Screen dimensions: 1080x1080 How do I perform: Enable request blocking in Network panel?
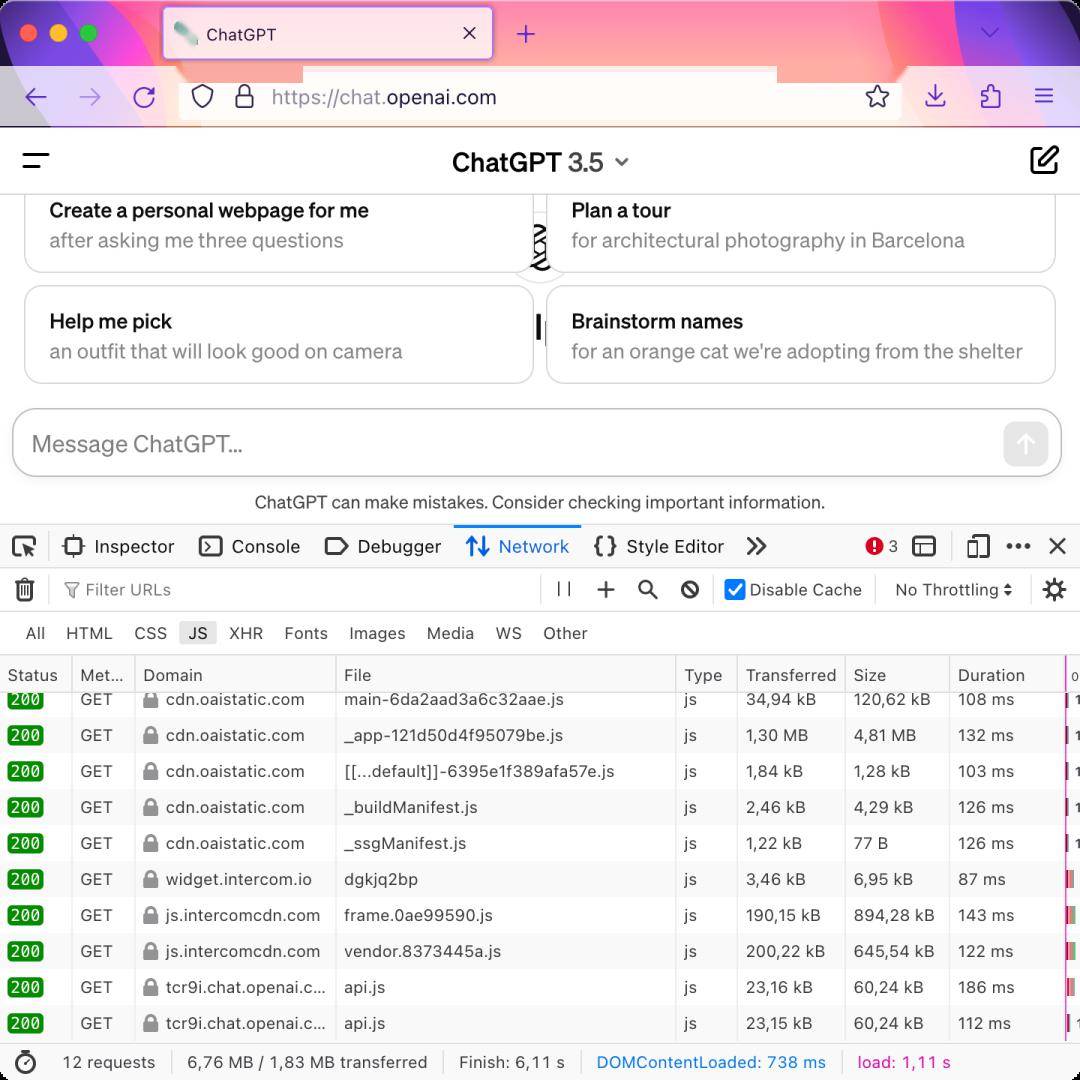(x=689, y=589)
